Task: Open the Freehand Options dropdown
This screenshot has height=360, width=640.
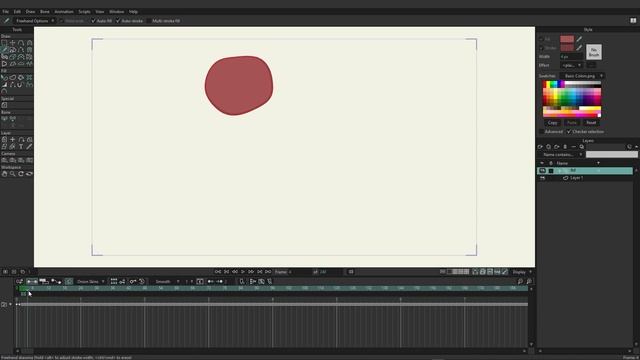Action: click(35, 20)
